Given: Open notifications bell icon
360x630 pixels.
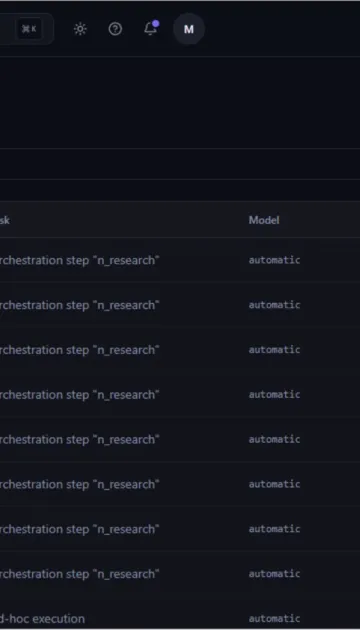Looking at the screenshot, I should 151,29.
